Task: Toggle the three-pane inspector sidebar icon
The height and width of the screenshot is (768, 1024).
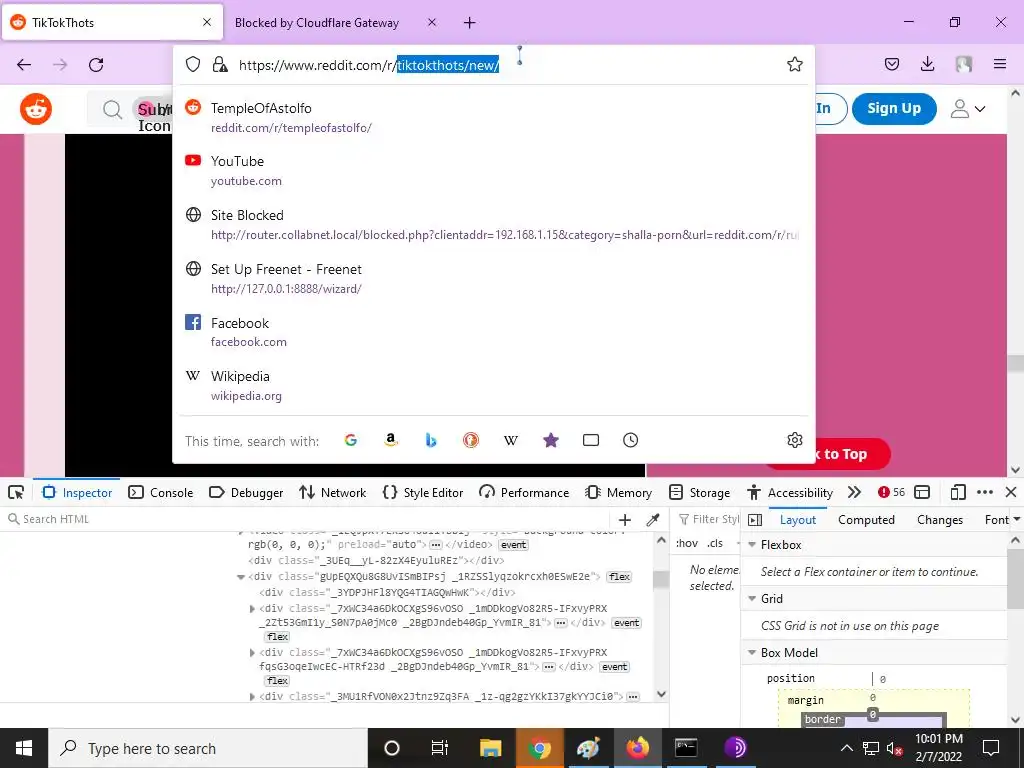Action: click(755, 520)
